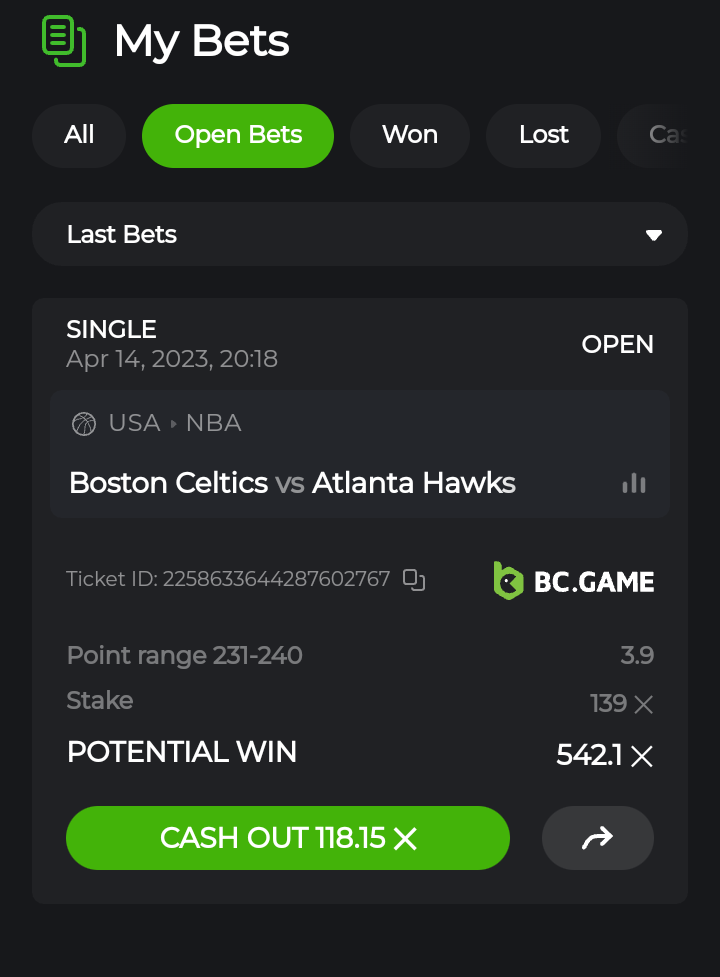Screen dimensions: 720x977
Task: Click the currency icon beside 542.1
Action: pyautogui.click(x=642, y=757)
